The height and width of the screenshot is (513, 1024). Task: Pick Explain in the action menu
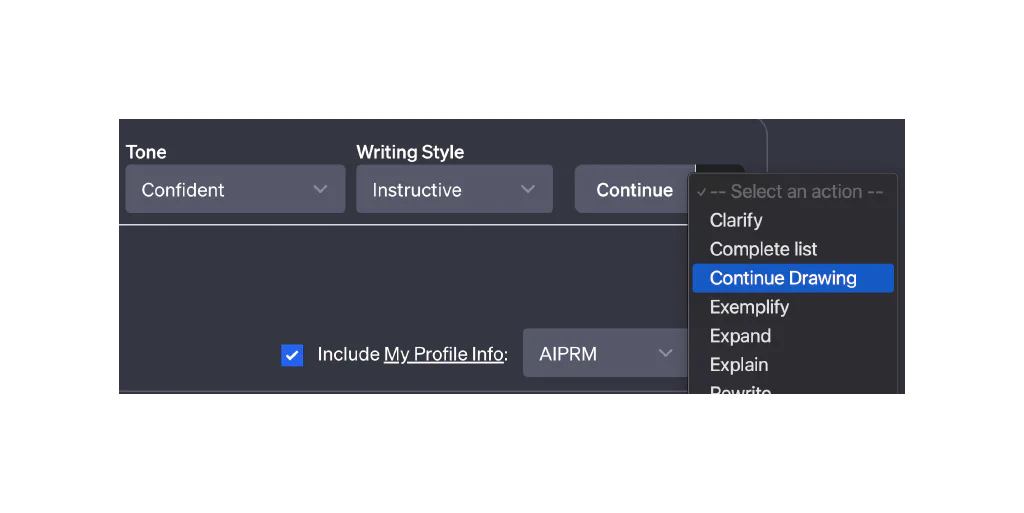coord(739,365)
